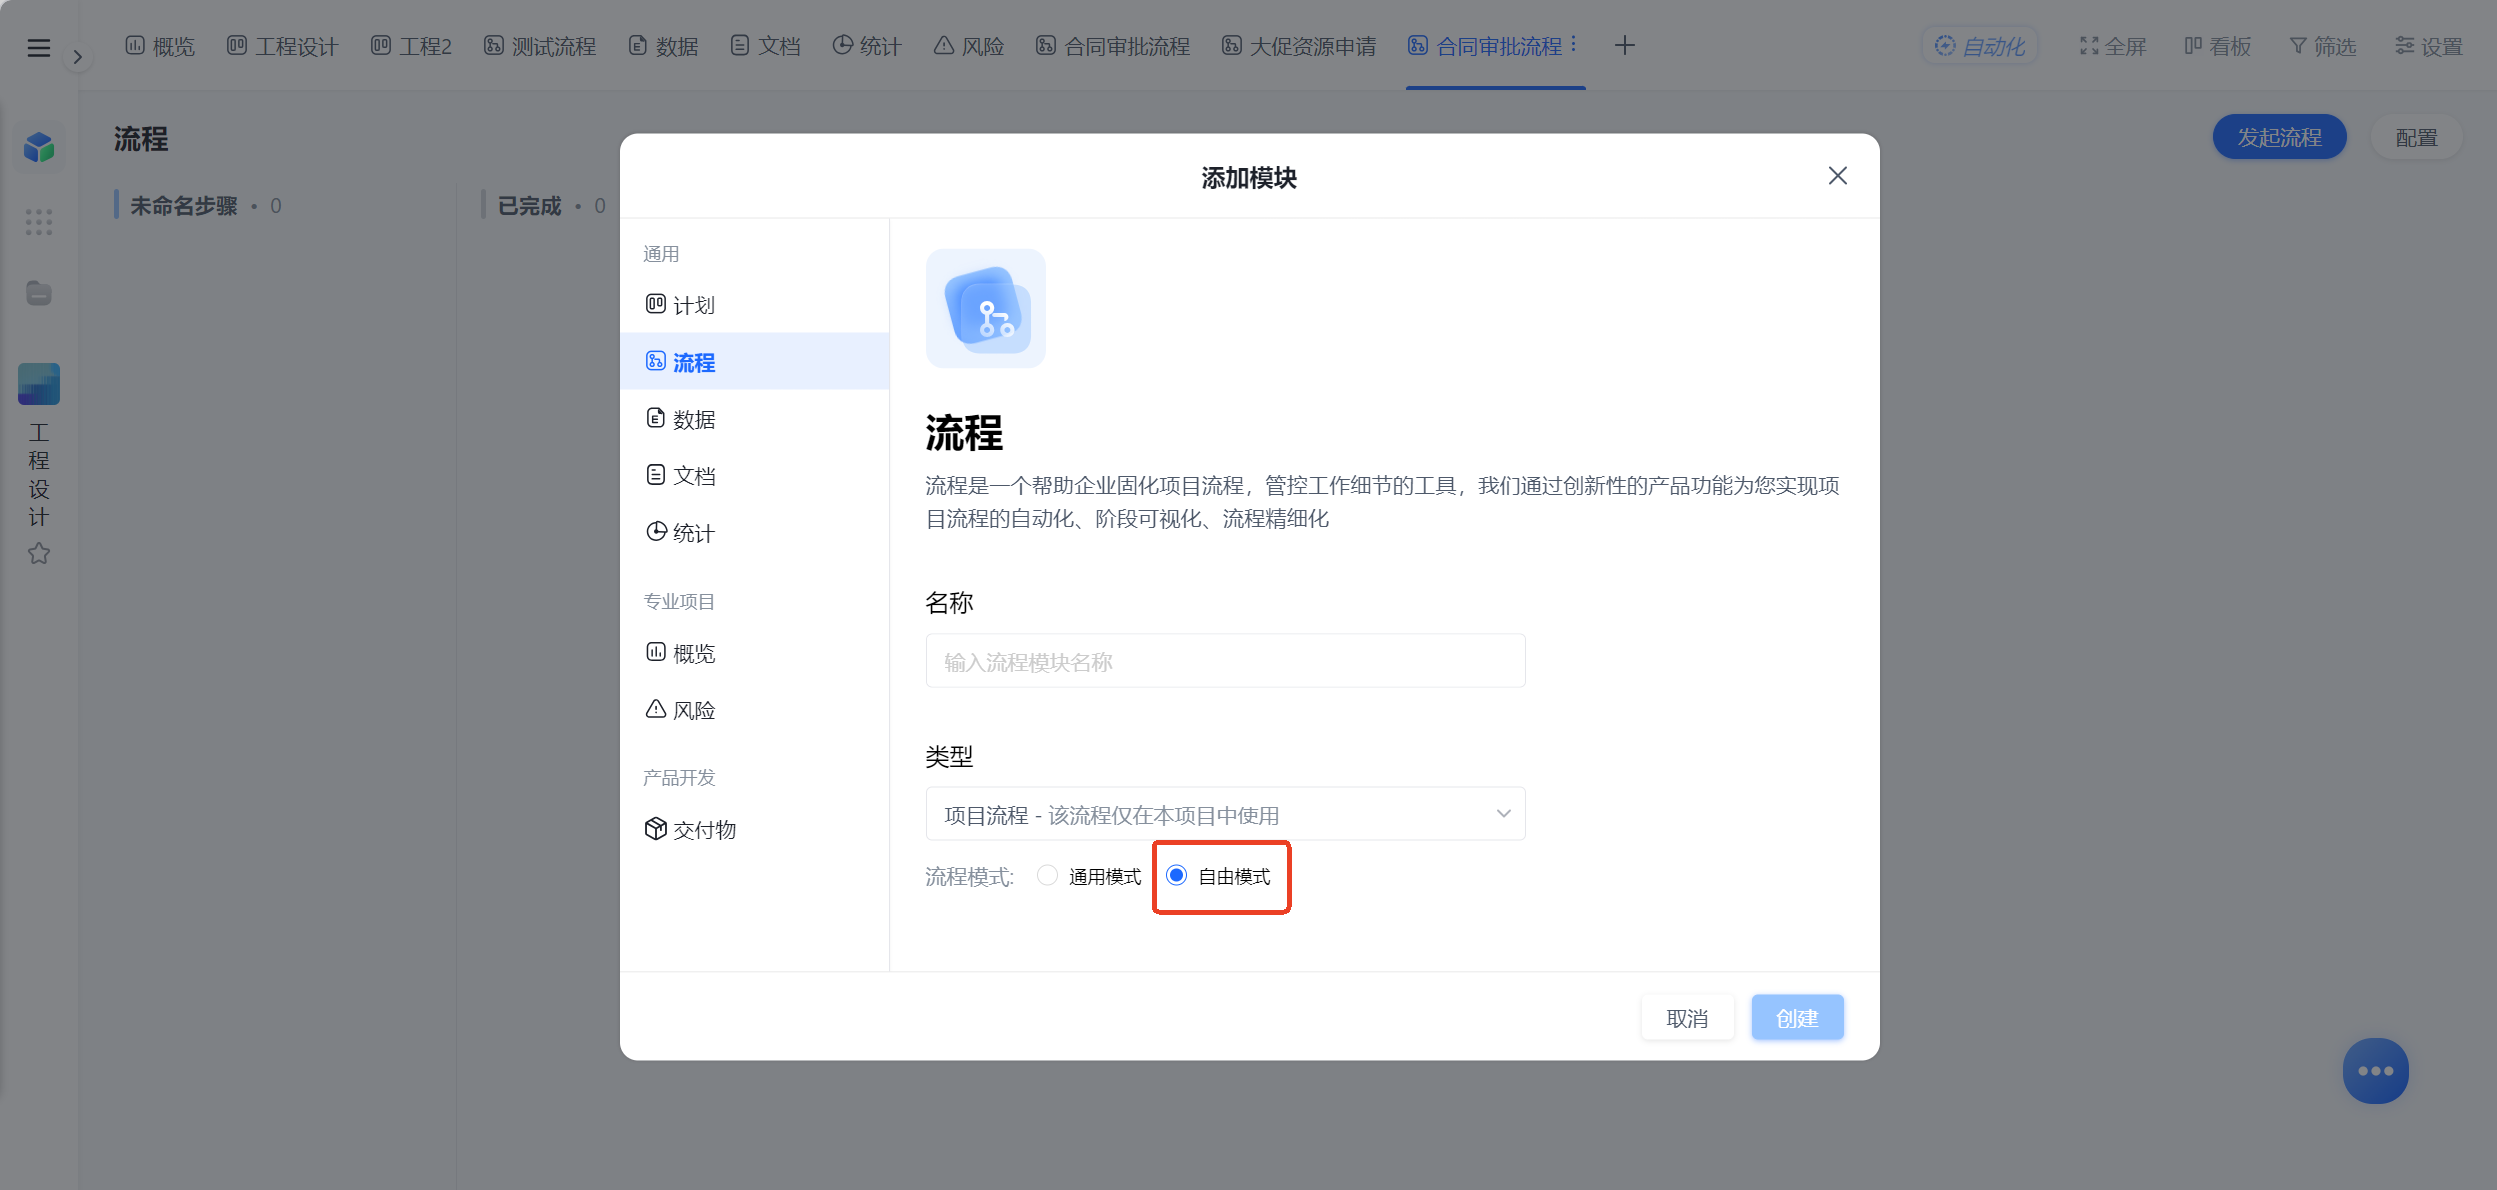The image size is (2497, 1190).
Task: Select 统计 module in dialog list
Action: click(754, 533)
